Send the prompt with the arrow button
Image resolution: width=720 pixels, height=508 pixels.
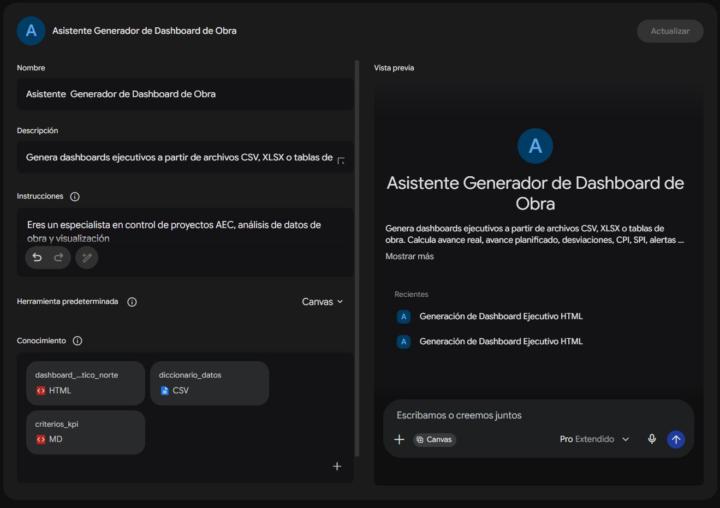675,440
